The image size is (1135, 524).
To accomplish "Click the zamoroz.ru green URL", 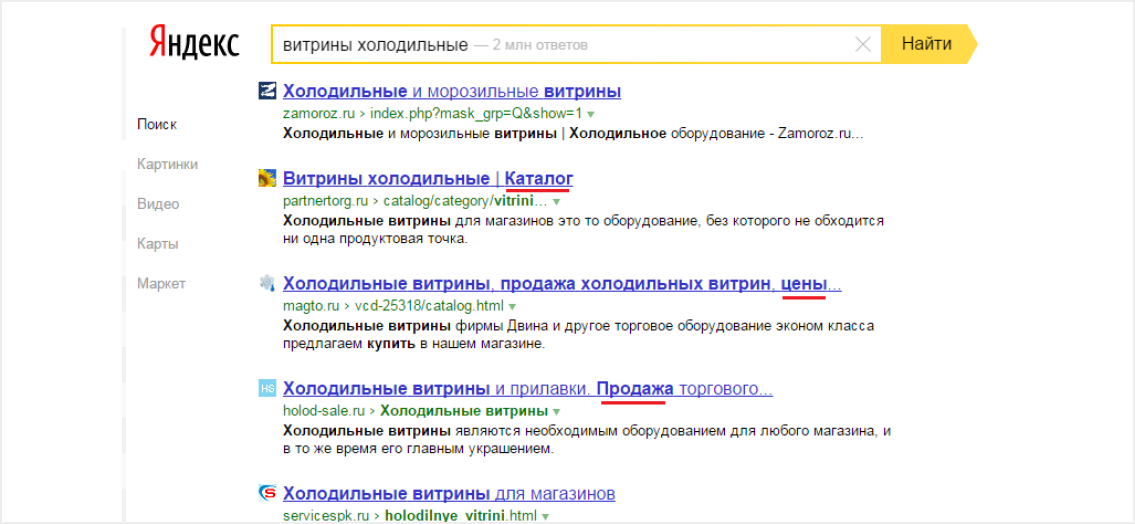I will click(433, 114).
